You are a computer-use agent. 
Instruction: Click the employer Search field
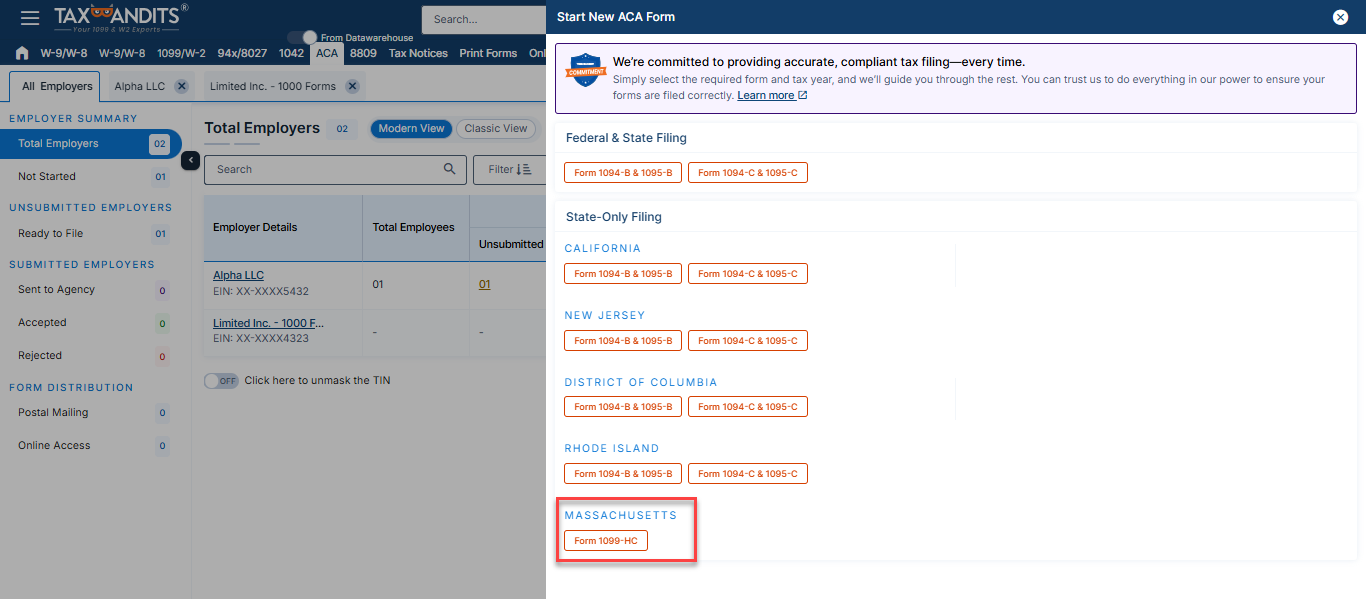335,169
